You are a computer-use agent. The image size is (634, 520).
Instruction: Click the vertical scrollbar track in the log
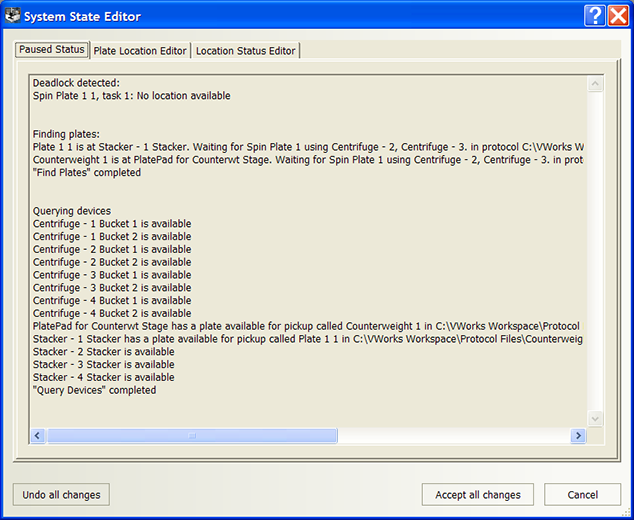click(596, 250)
